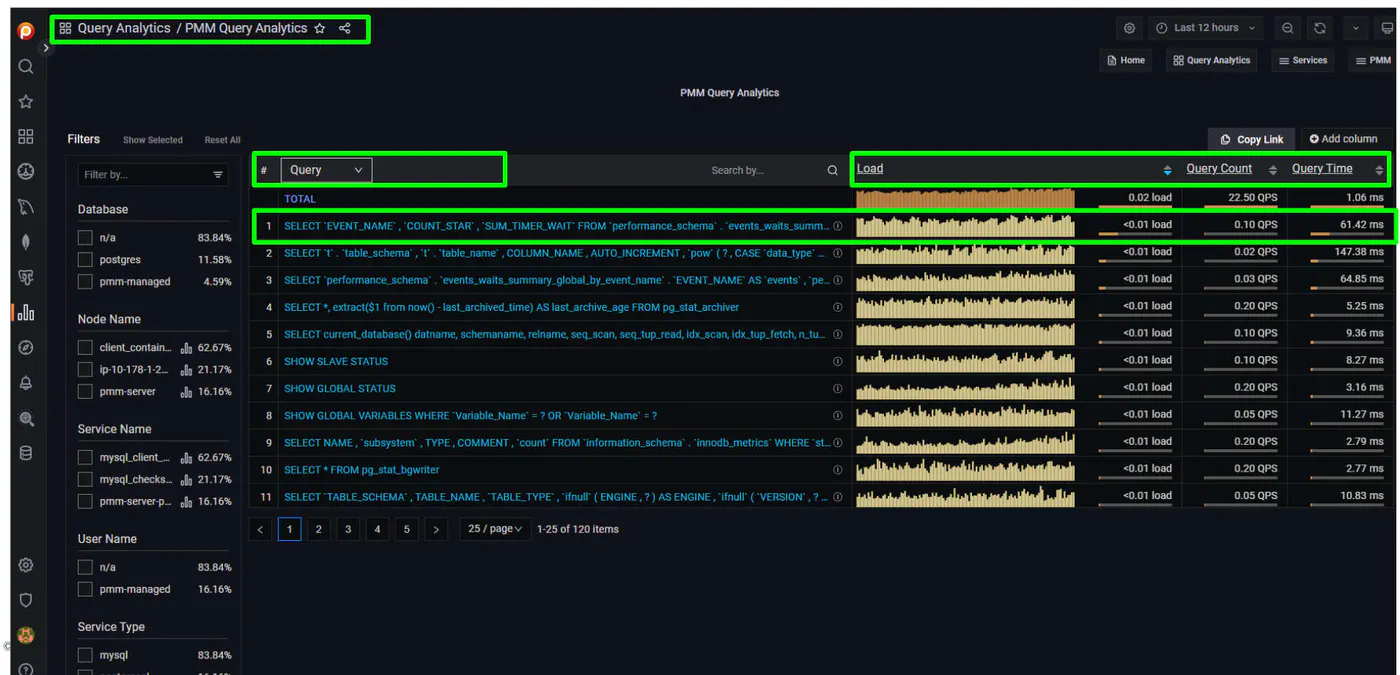
Task: Open the PostgreSQL elephant sidebar icon
Action: [x=26, y=277]
